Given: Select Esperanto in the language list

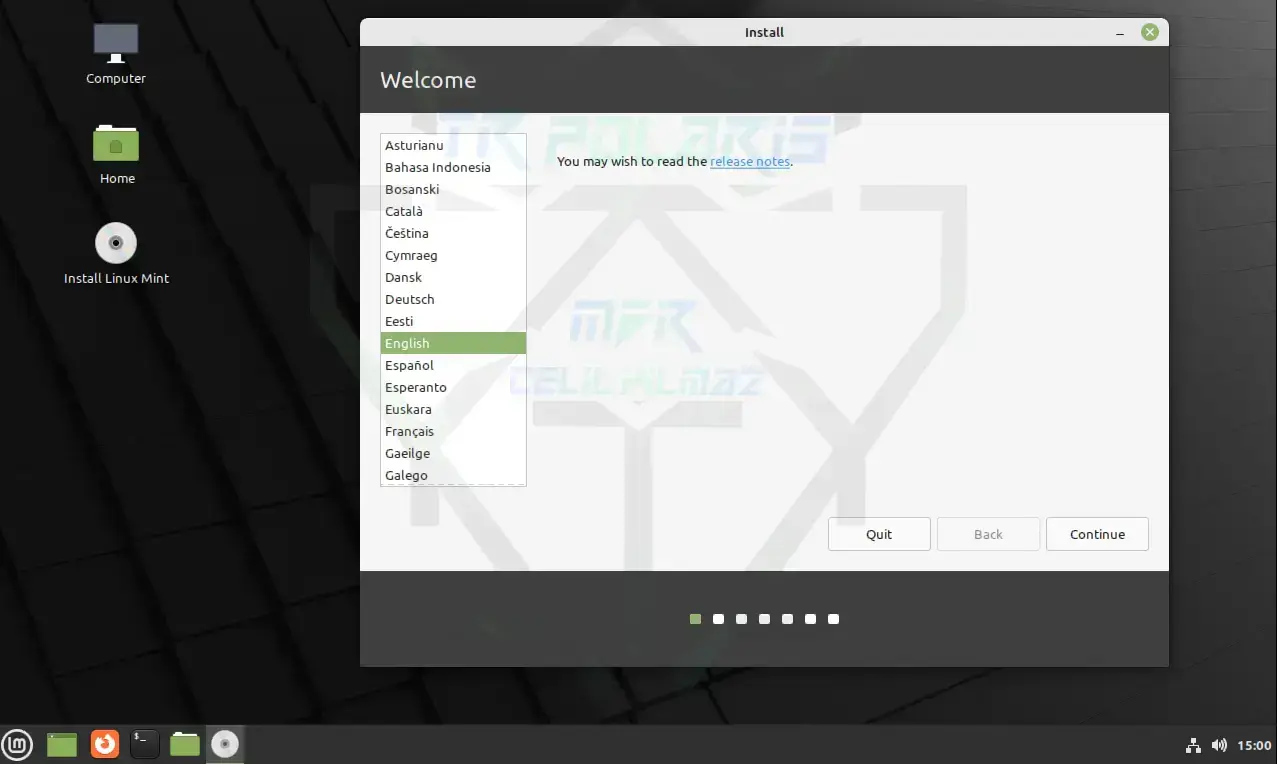Looking at the screenshot, I should click(454, 387).
